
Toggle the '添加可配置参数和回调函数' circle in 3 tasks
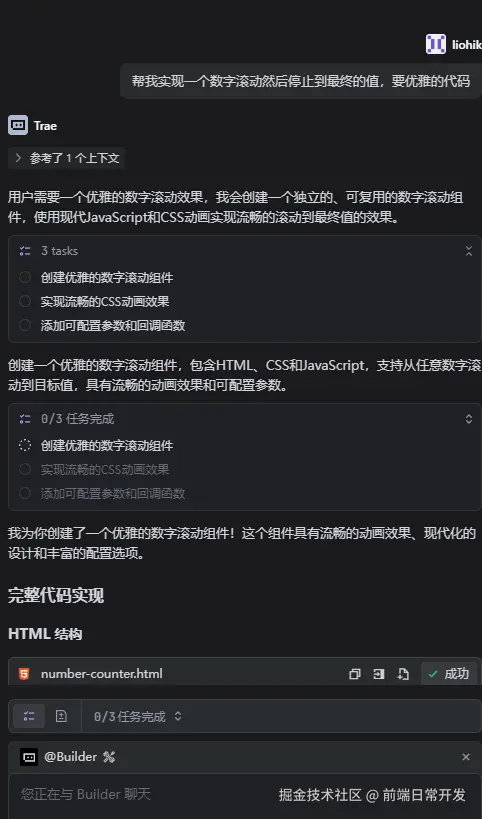(25, 325)
